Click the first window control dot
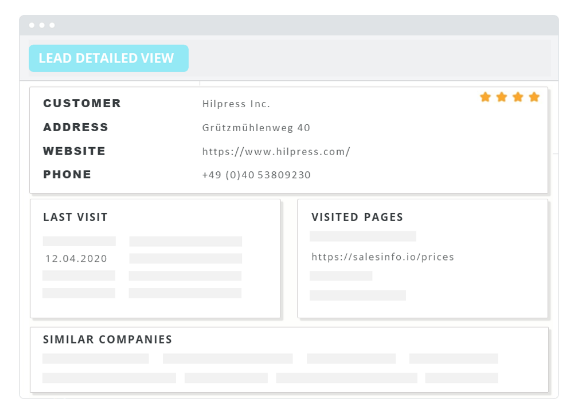The height and width of the screenshot is (404, 568). [x=32, y=25]
